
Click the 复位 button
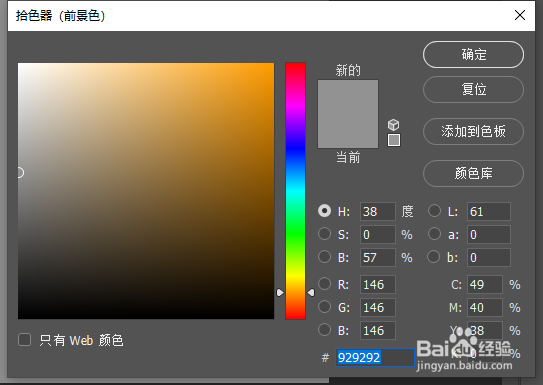[x=473, y=89]
